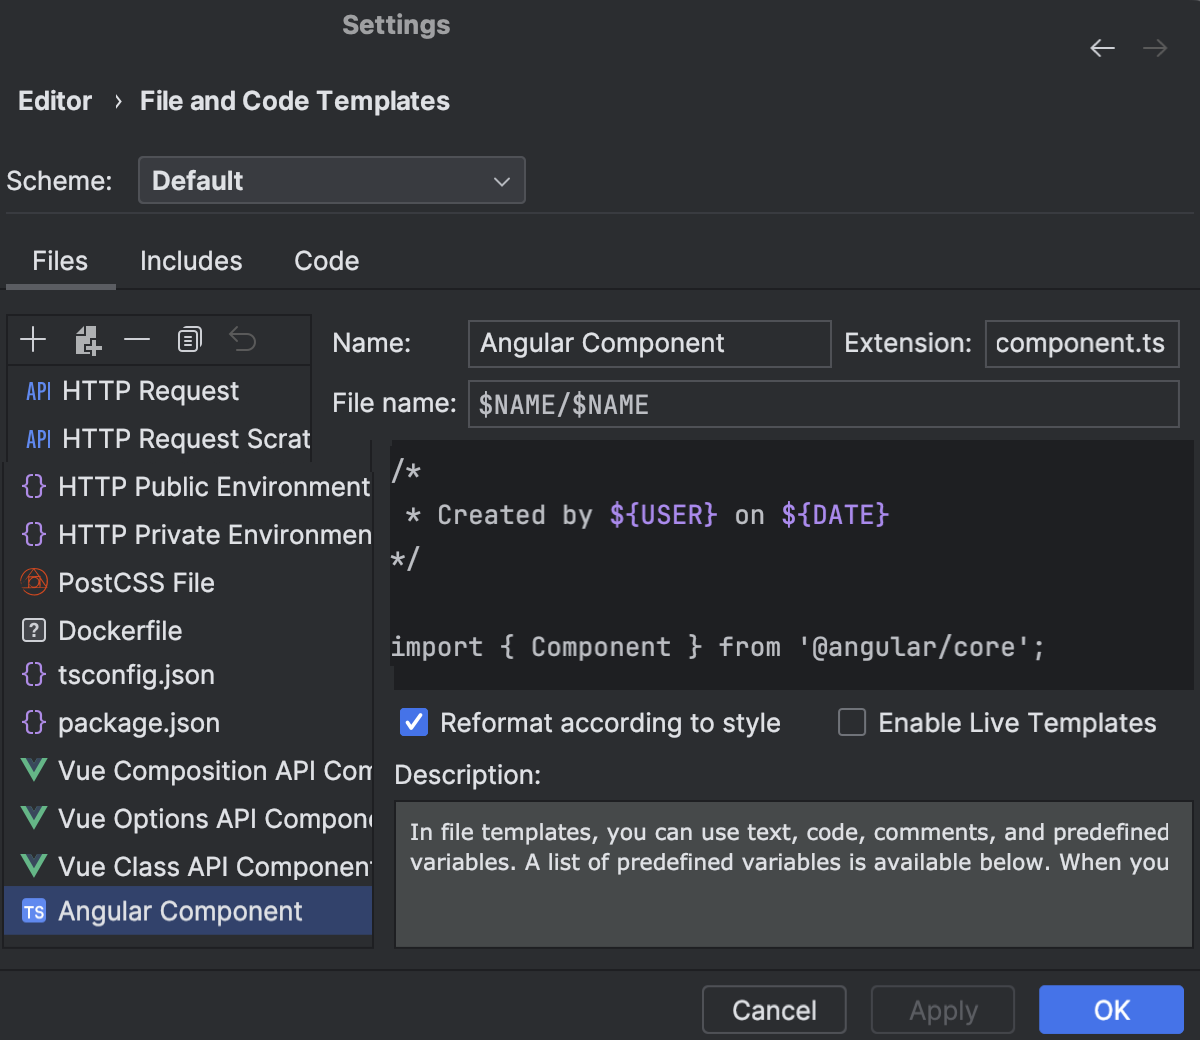Enable Live Templates checkbox
The width and height of the screenshot is (1200, 1040).
point(851,722)
